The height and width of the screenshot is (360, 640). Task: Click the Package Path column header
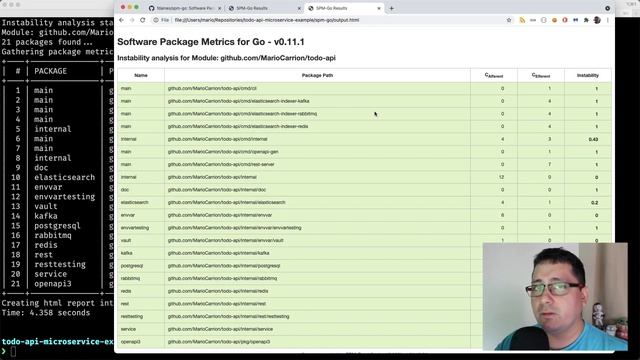tap(317, 76)
